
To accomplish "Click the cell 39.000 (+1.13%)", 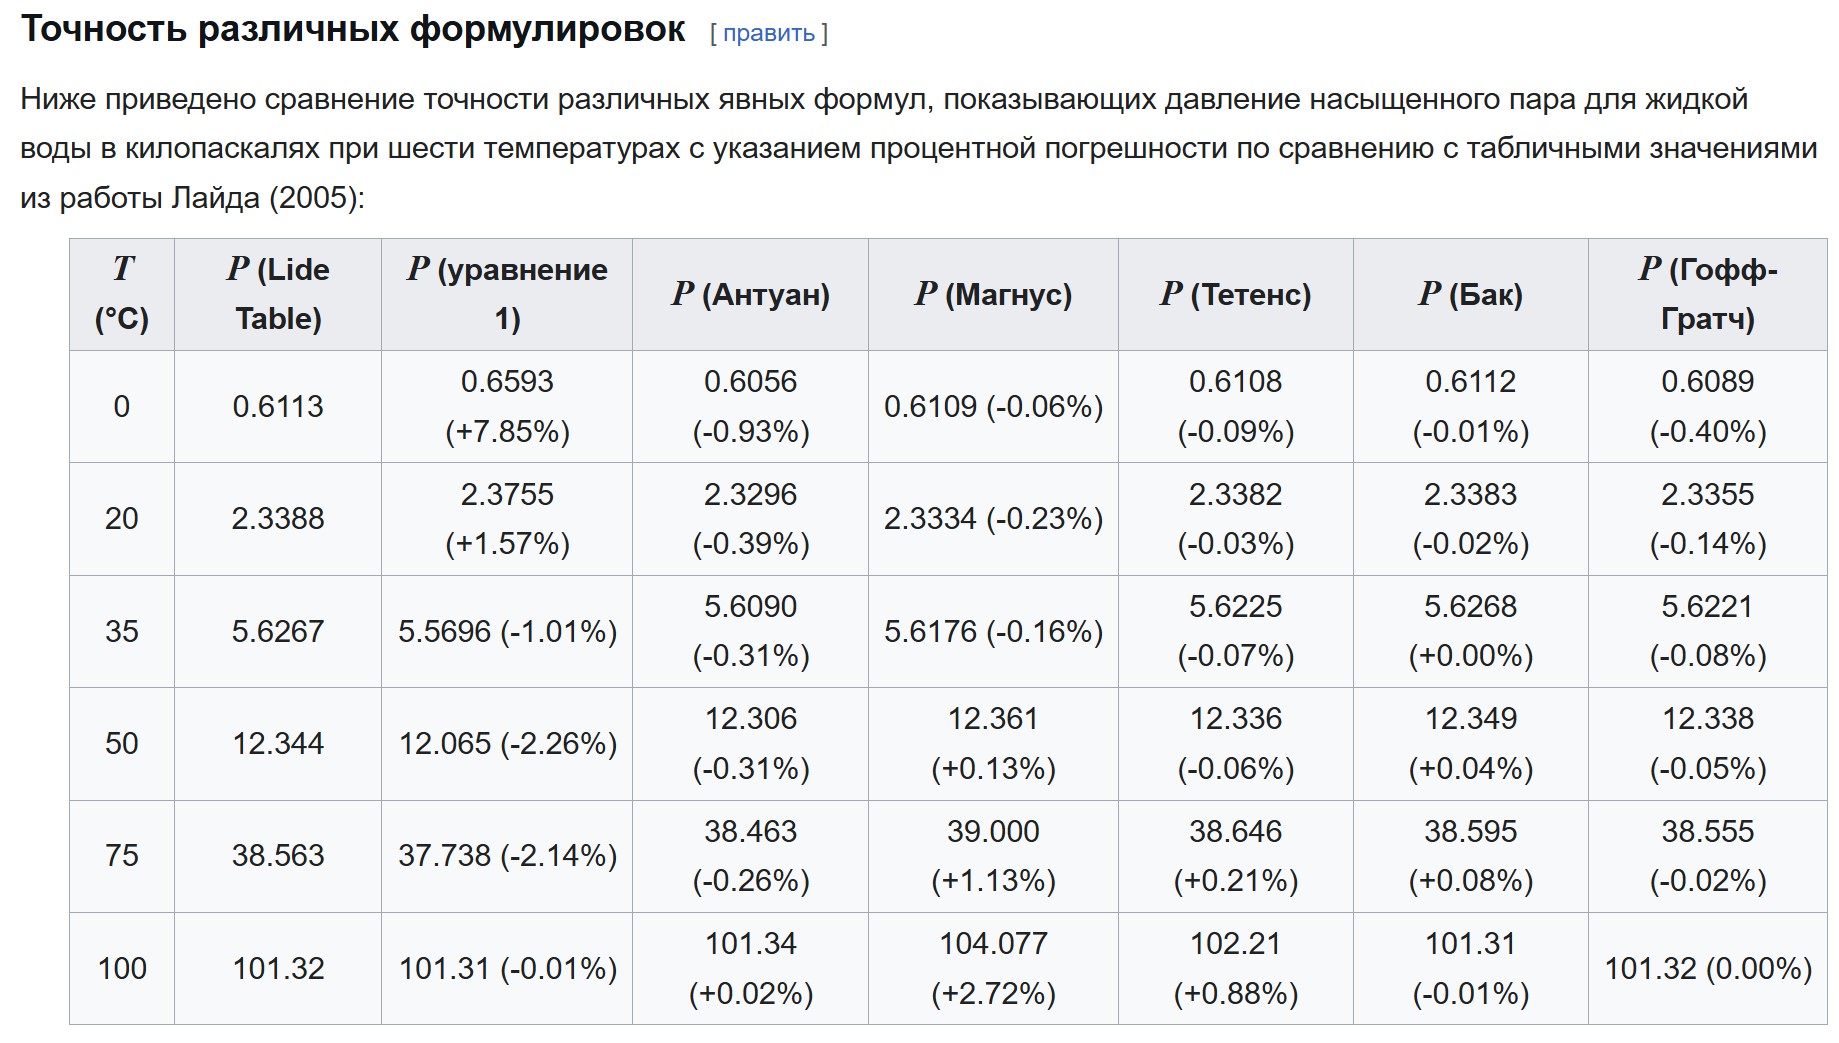I will point(993,855).
